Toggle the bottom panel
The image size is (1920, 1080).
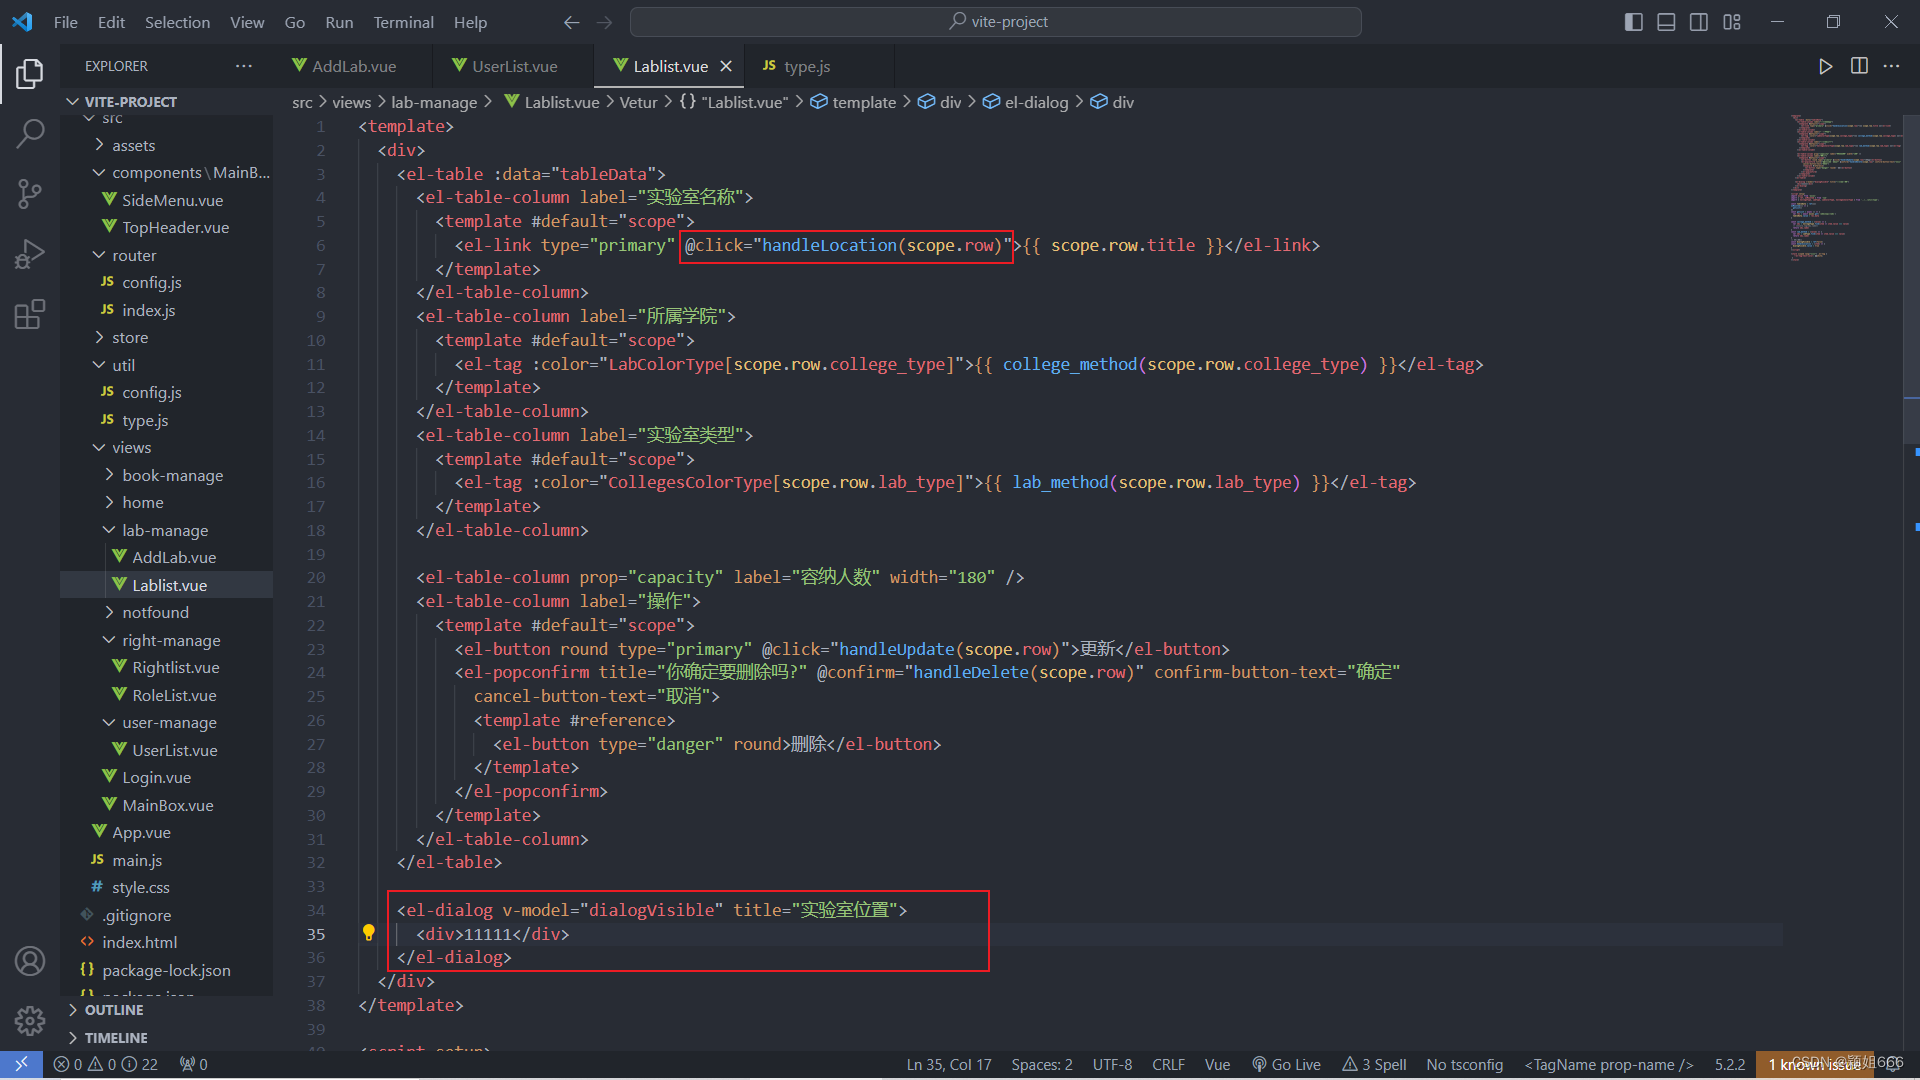1666,22
